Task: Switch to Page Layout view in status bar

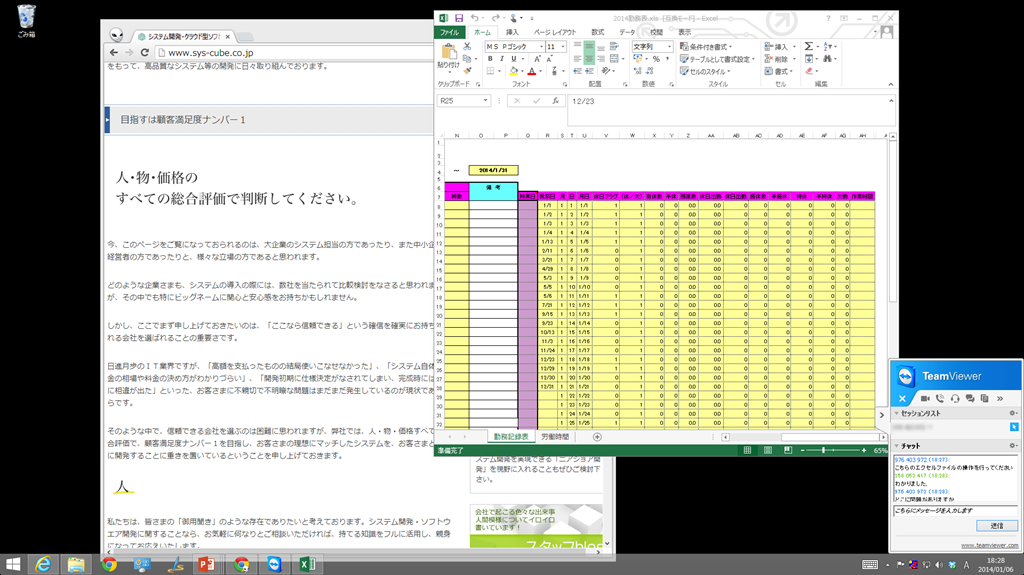Action: click(x=768, y=450)
